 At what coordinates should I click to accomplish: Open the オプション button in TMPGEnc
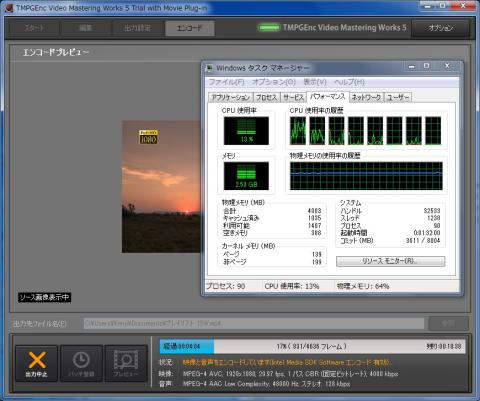441,28
